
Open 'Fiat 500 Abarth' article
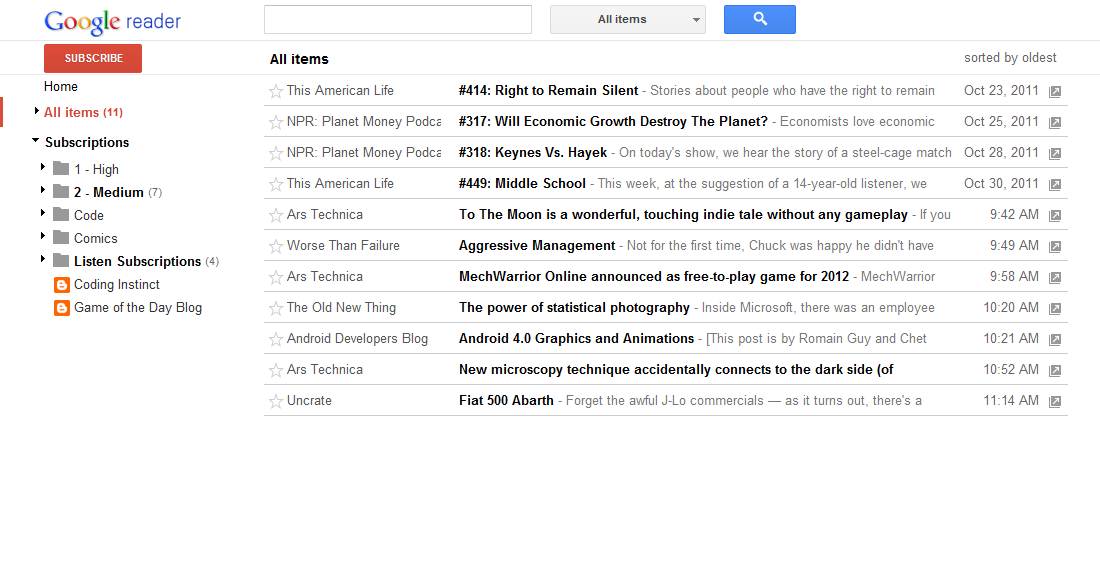click(x=506, y=401)
